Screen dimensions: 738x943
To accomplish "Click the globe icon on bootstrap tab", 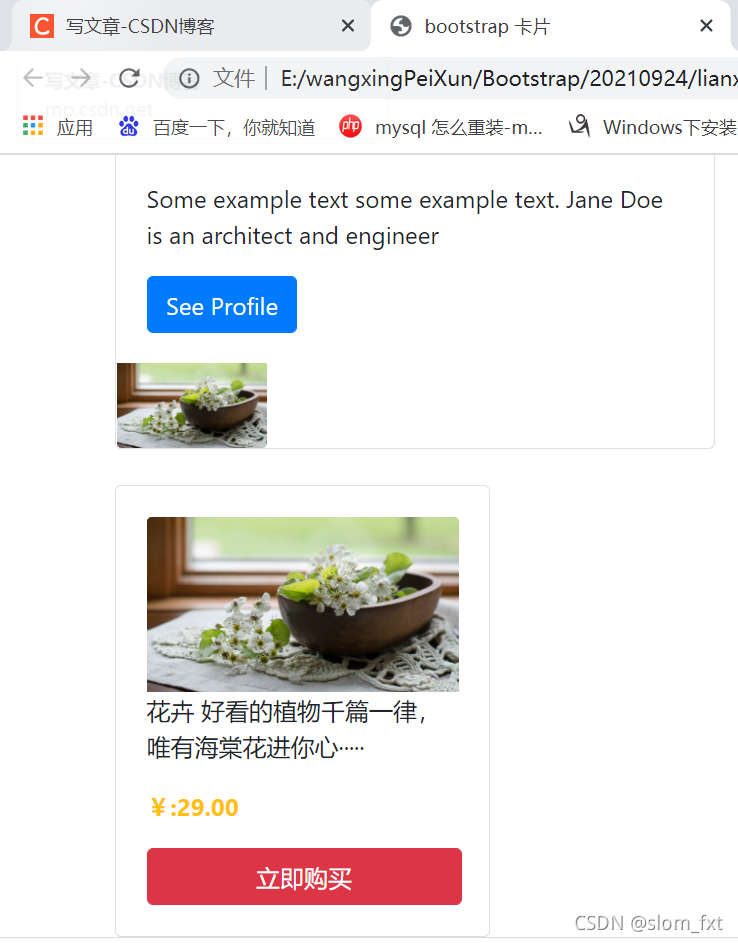I will click(401, 26).
